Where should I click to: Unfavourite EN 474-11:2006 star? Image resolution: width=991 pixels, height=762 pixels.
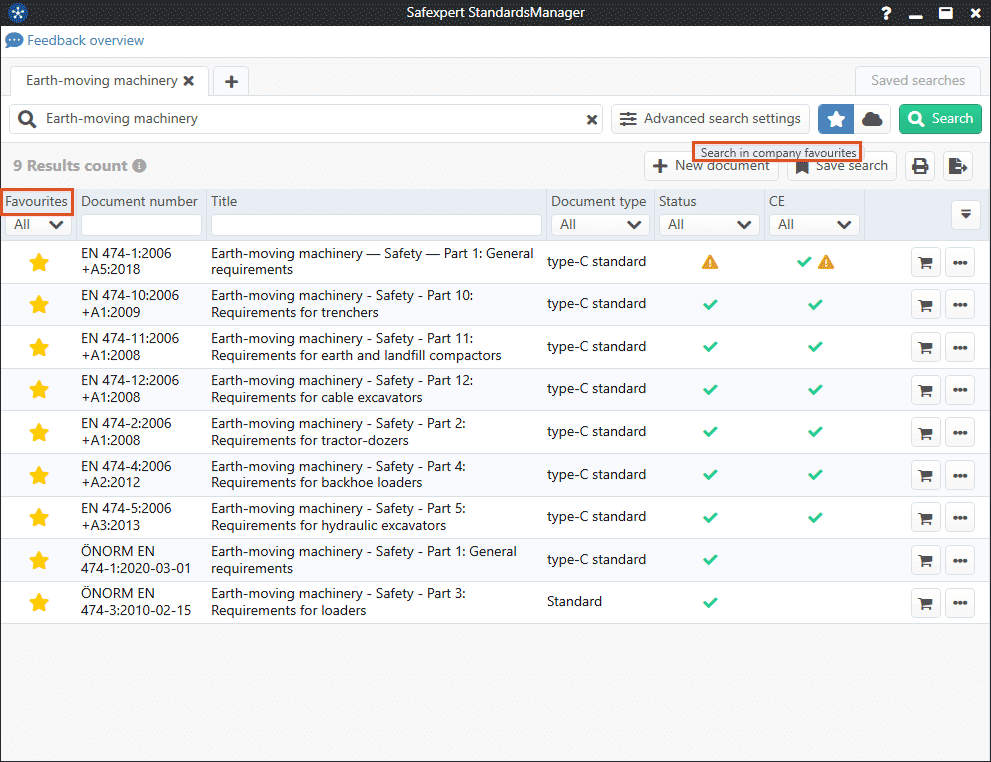pos(39,347)
